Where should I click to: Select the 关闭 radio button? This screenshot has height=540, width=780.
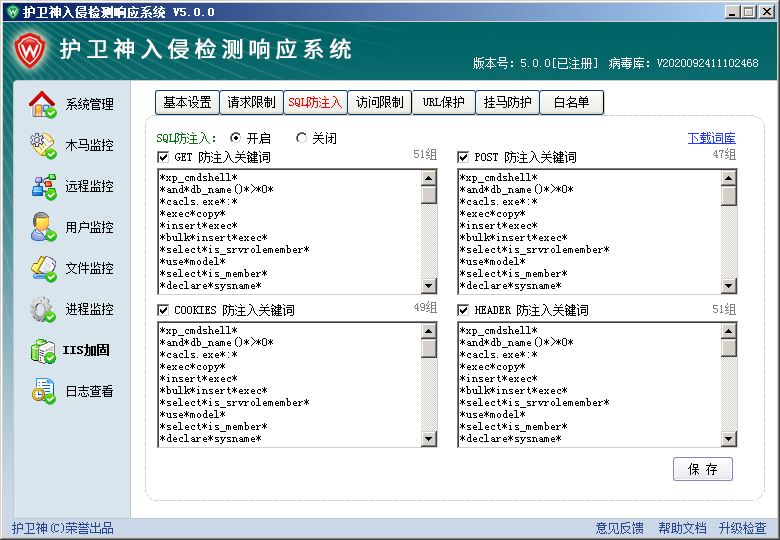click(302, 138)
